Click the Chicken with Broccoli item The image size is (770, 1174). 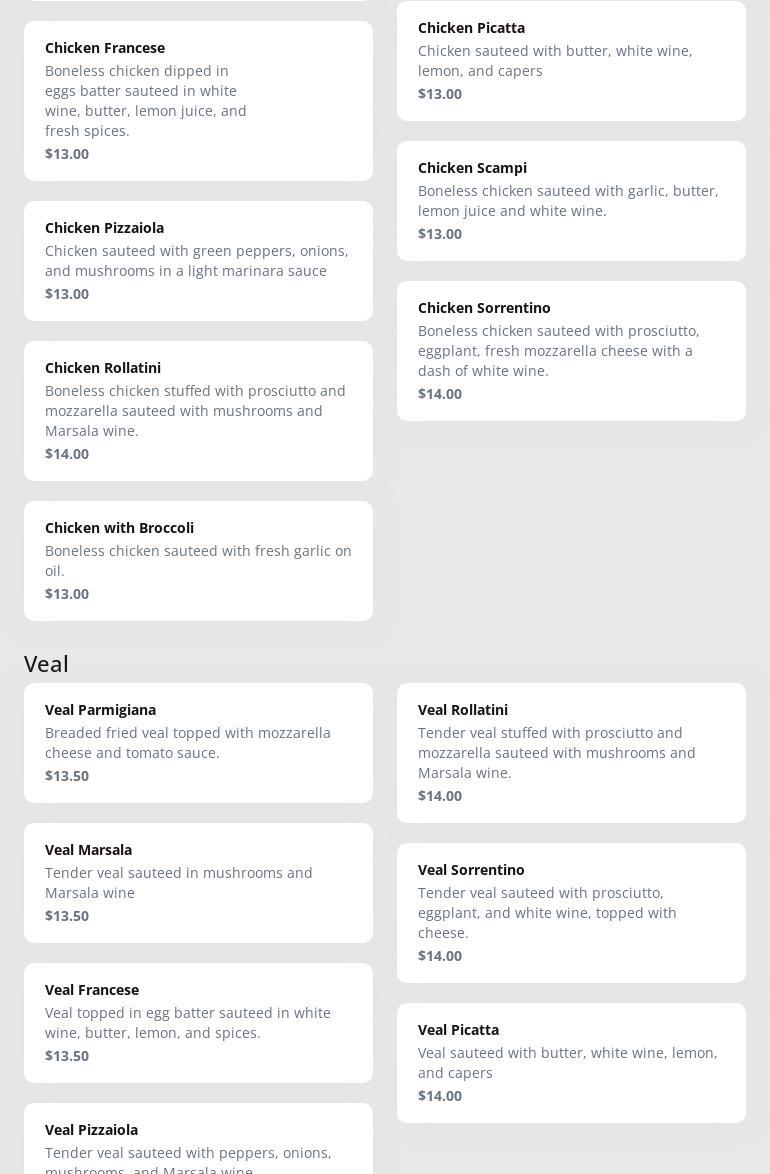click(198, 560)
